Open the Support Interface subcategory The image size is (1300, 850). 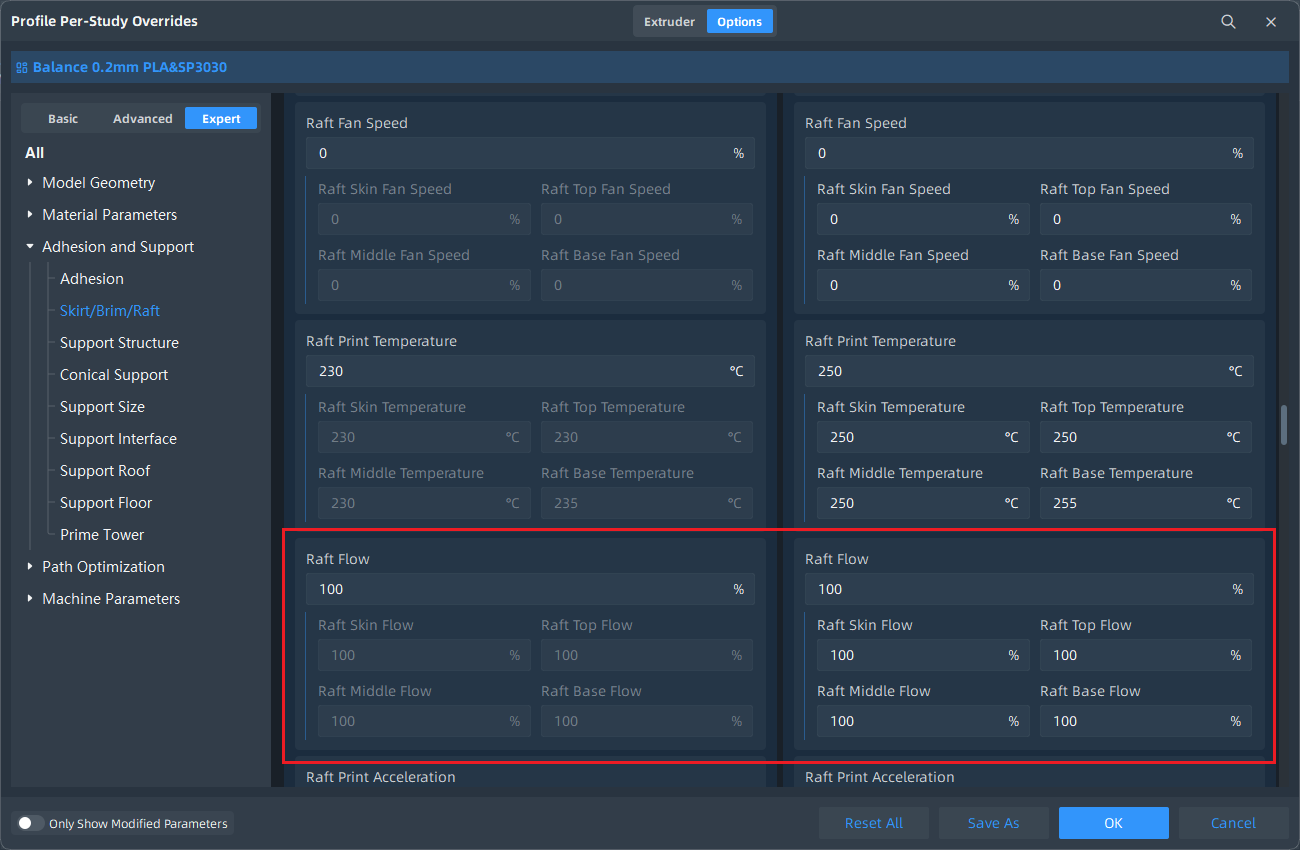point(118,439)
